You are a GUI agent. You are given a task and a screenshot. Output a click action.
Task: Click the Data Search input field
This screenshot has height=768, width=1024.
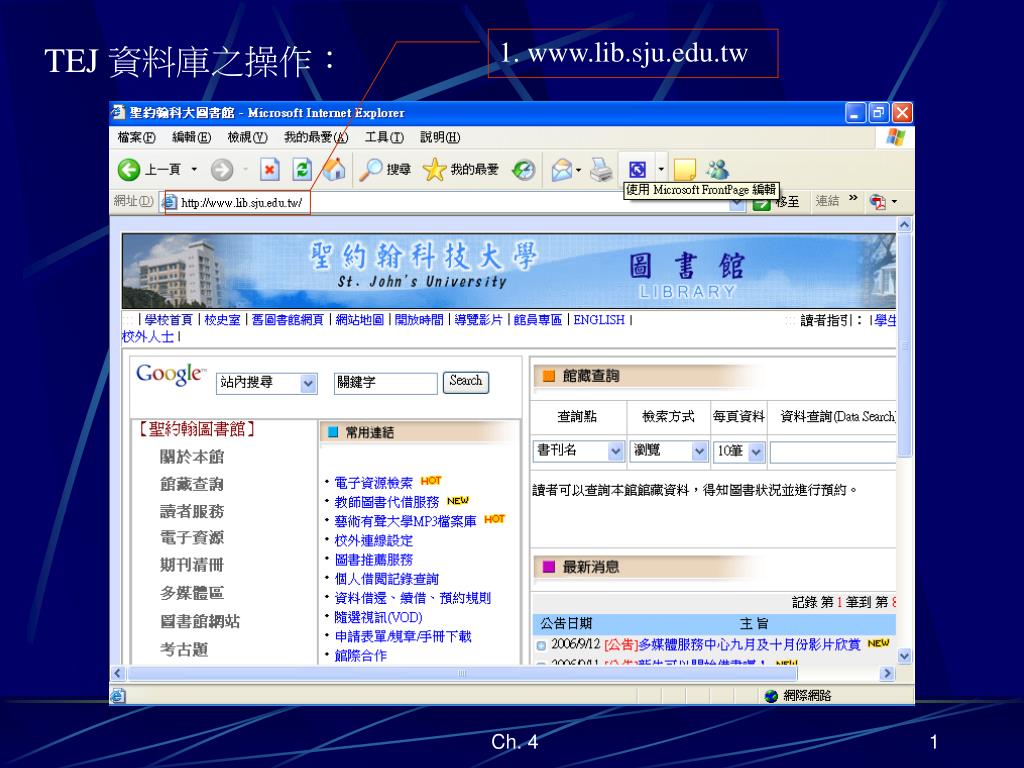coord(833,452)
